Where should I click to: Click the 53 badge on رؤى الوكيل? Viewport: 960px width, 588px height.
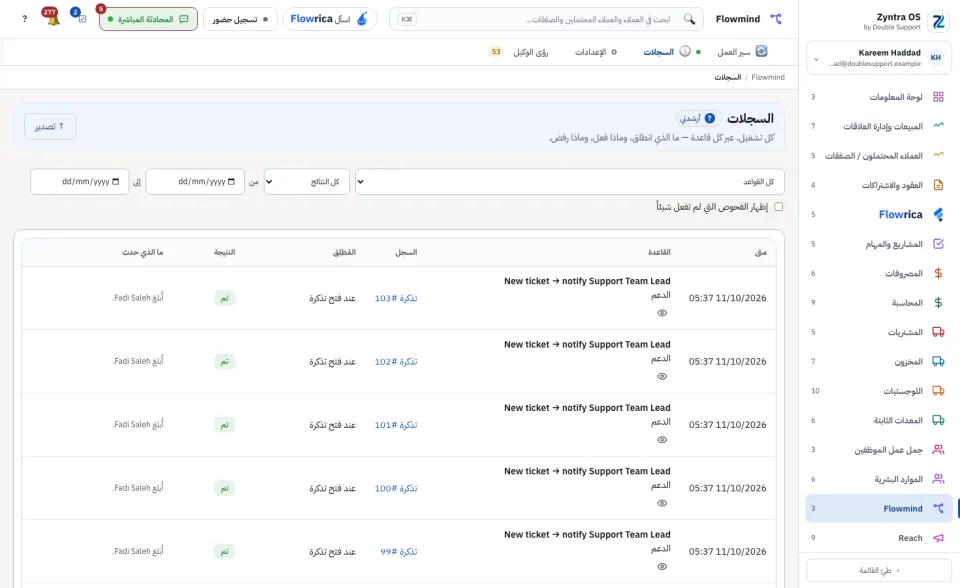coord(496,52)
